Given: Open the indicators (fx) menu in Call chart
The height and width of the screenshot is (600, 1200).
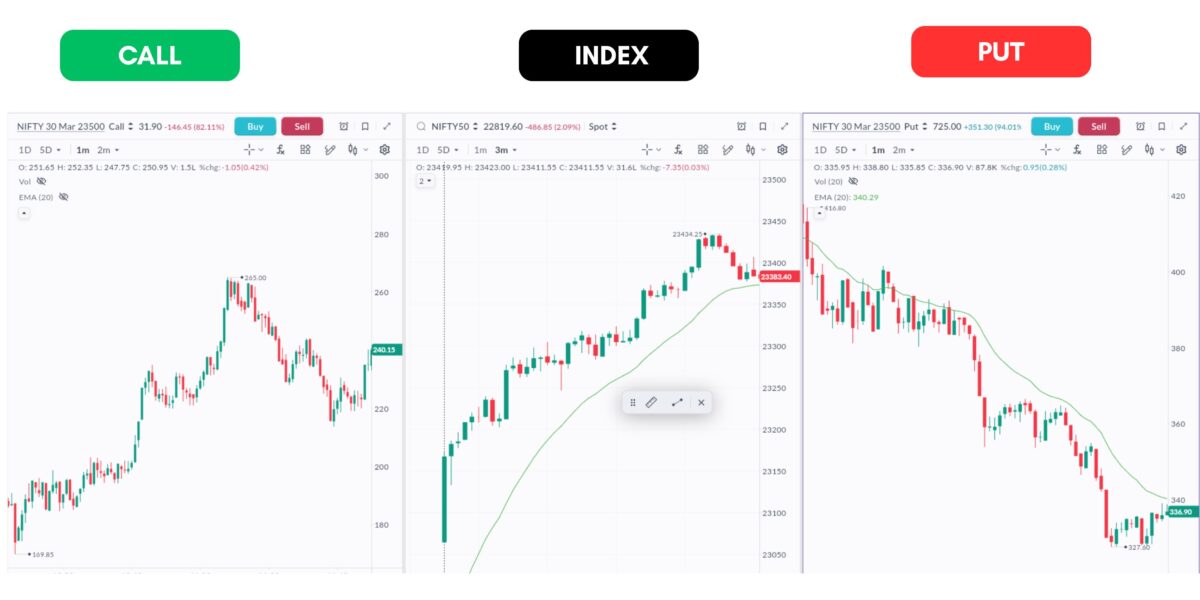Looking at the screenshot, I should [x=281, y=150].
